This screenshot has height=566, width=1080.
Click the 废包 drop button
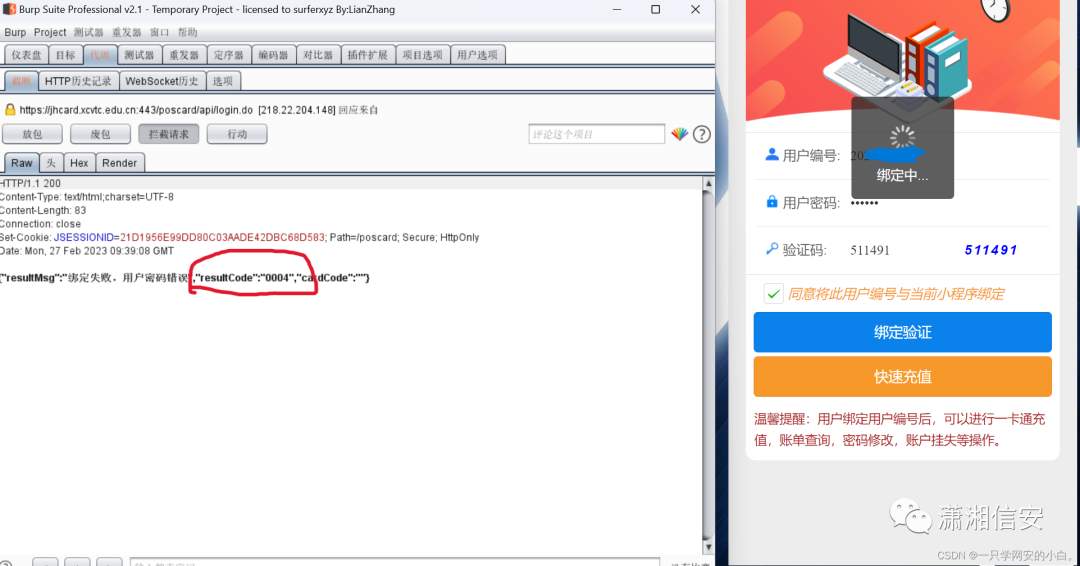(x=101, y=134)
